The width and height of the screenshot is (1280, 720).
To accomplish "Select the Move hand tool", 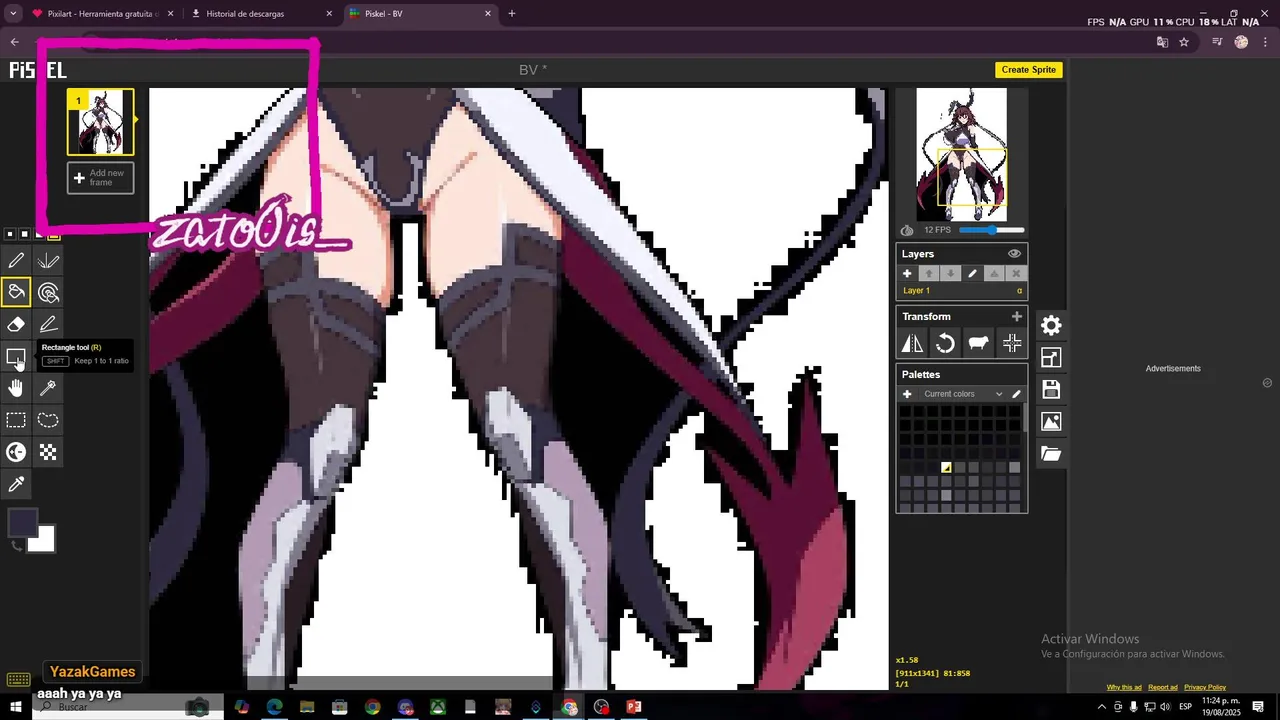I will click(16, 389).
